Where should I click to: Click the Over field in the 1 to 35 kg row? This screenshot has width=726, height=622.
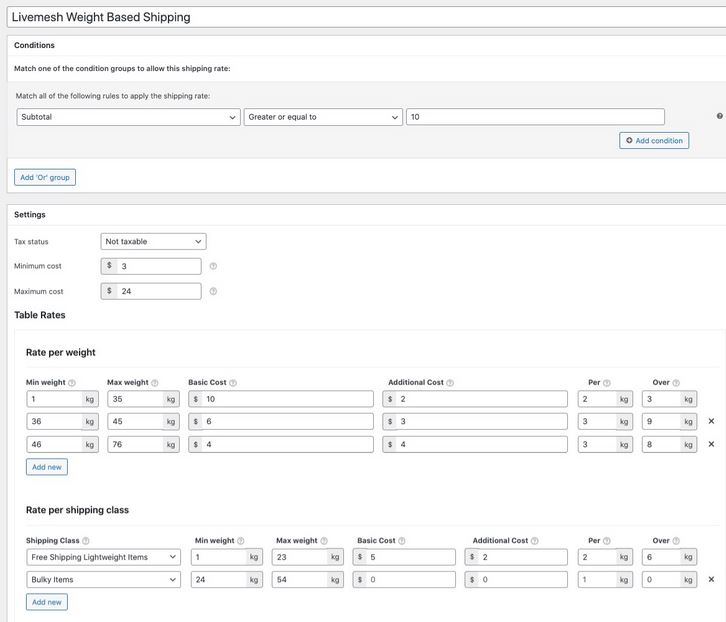(670, 399)
